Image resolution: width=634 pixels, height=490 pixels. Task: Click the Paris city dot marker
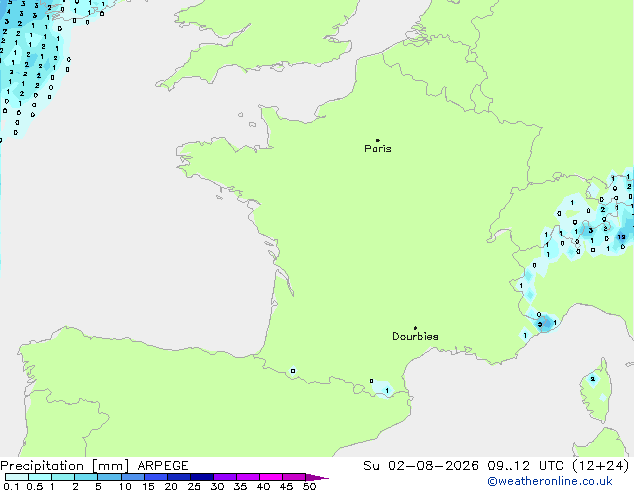[x=378, y=140]
